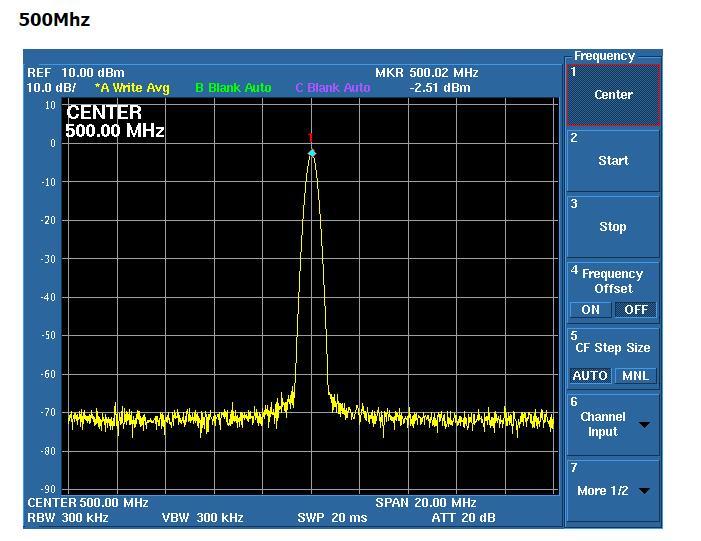Select the SWP 20 ms readout
Viewport: 701px width, 541px height.
coord(332,518)
